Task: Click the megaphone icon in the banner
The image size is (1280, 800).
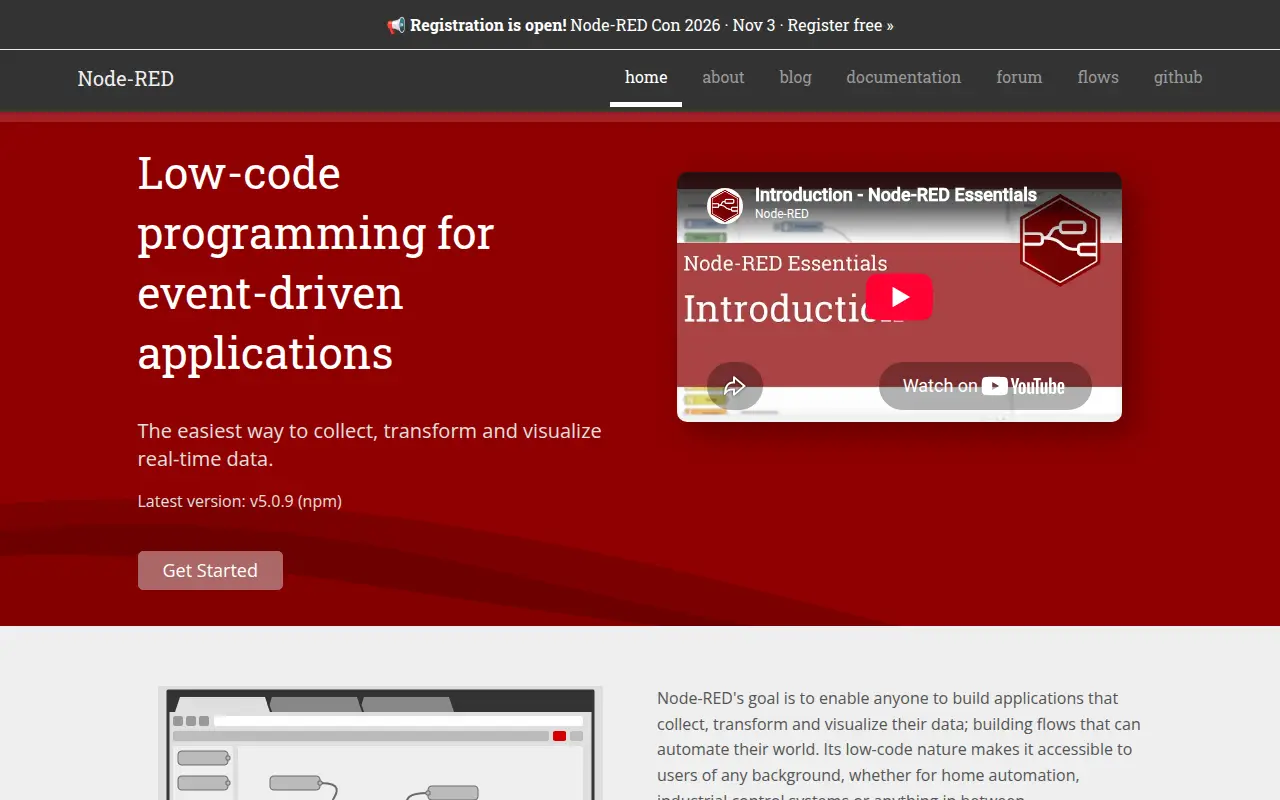Action: pyautogui.click(x=396, y=25)
